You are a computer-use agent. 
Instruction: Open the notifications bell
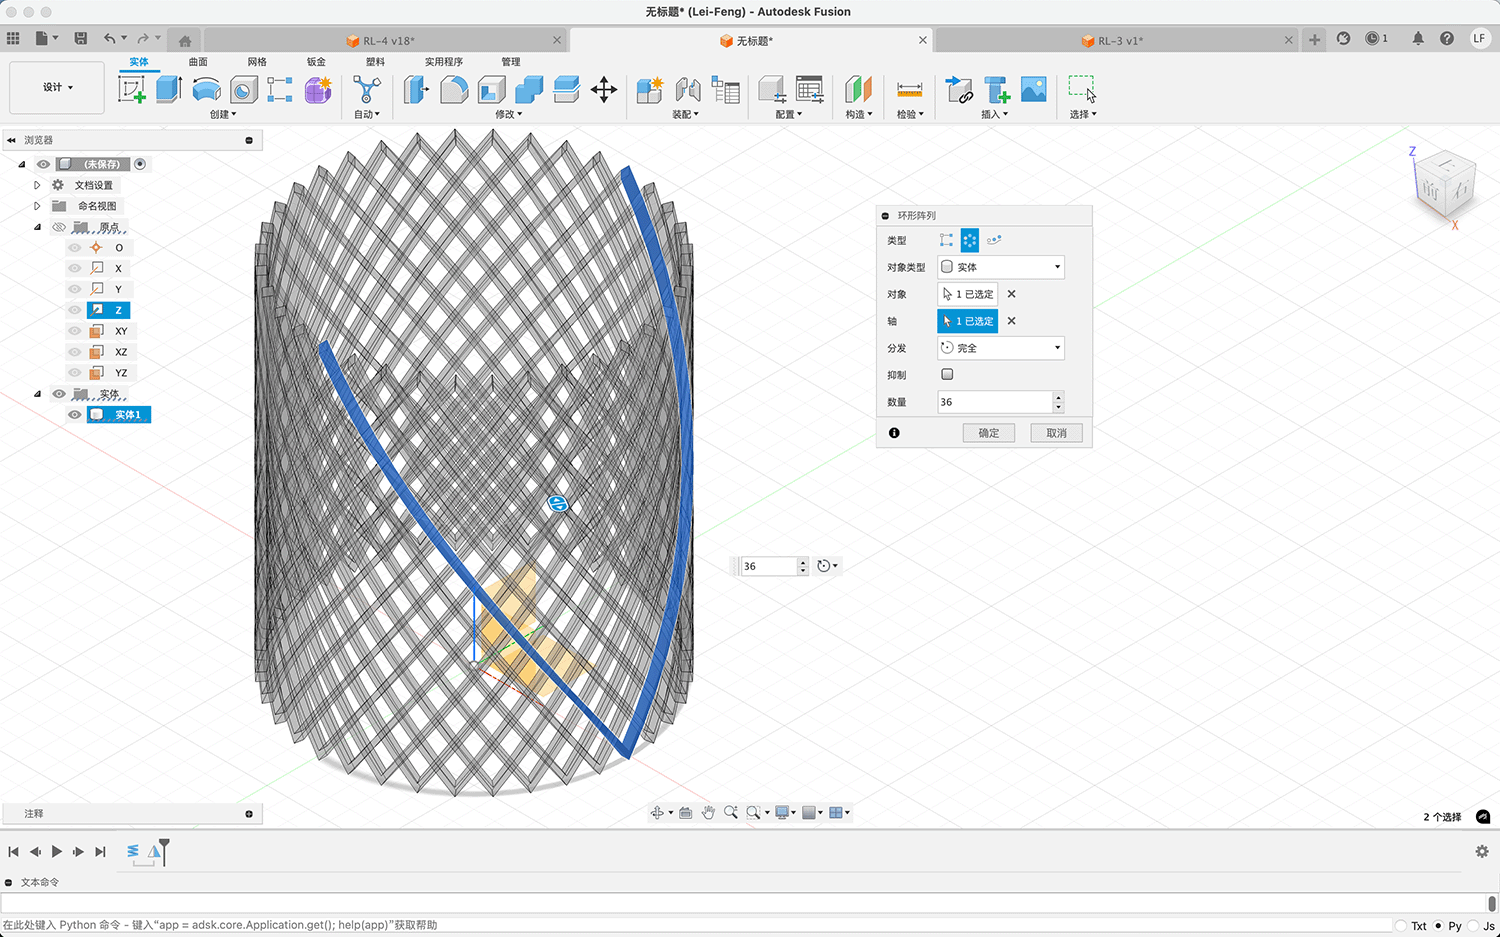point(1418,38)
